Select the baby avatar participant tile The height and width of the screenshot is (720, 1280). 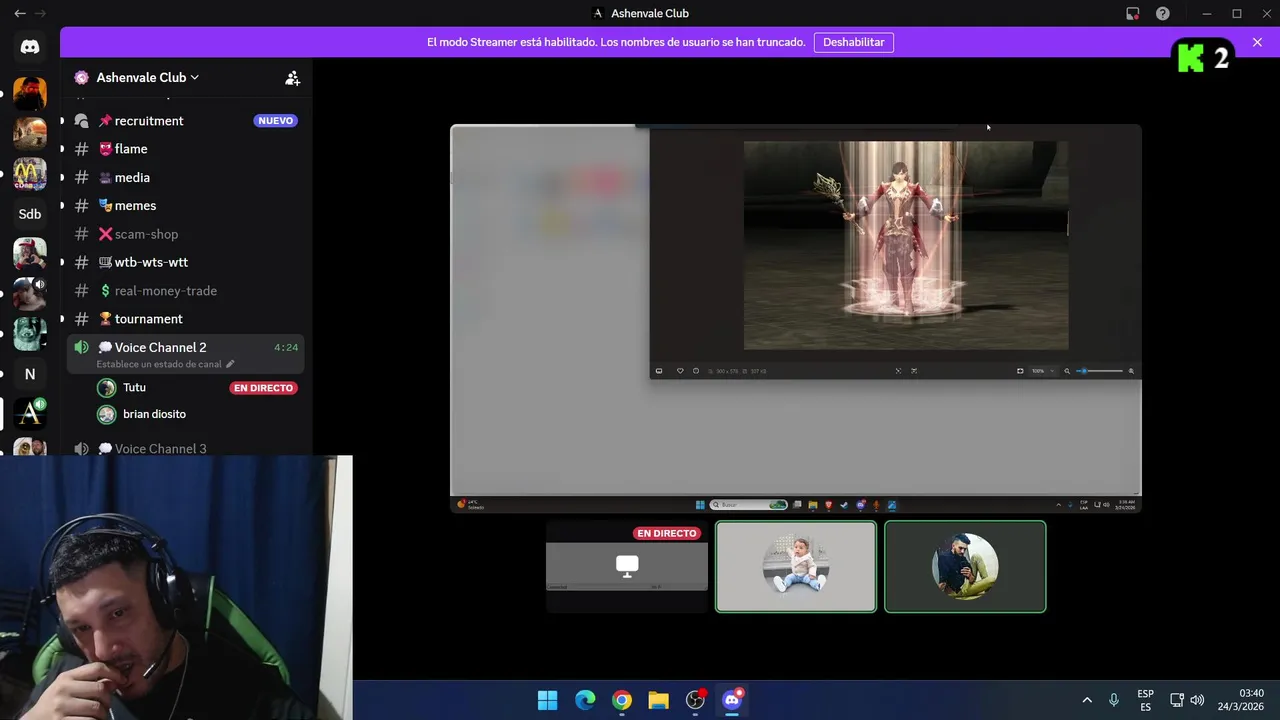tap(796, 566)
